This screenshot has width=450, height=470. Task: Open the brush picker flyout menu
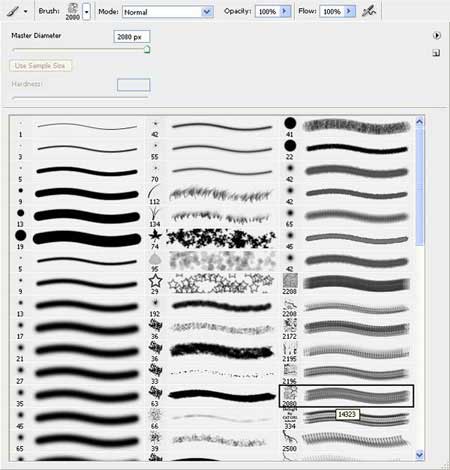437,35
